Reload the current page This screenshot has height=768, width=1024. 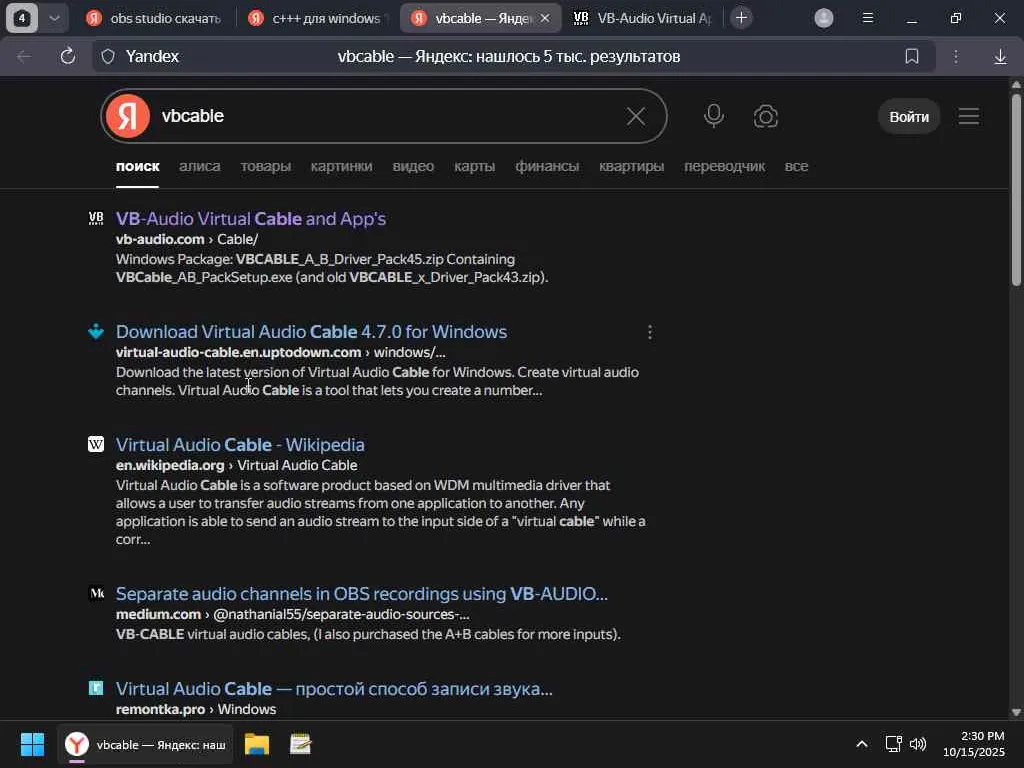[x=67, y=57]
